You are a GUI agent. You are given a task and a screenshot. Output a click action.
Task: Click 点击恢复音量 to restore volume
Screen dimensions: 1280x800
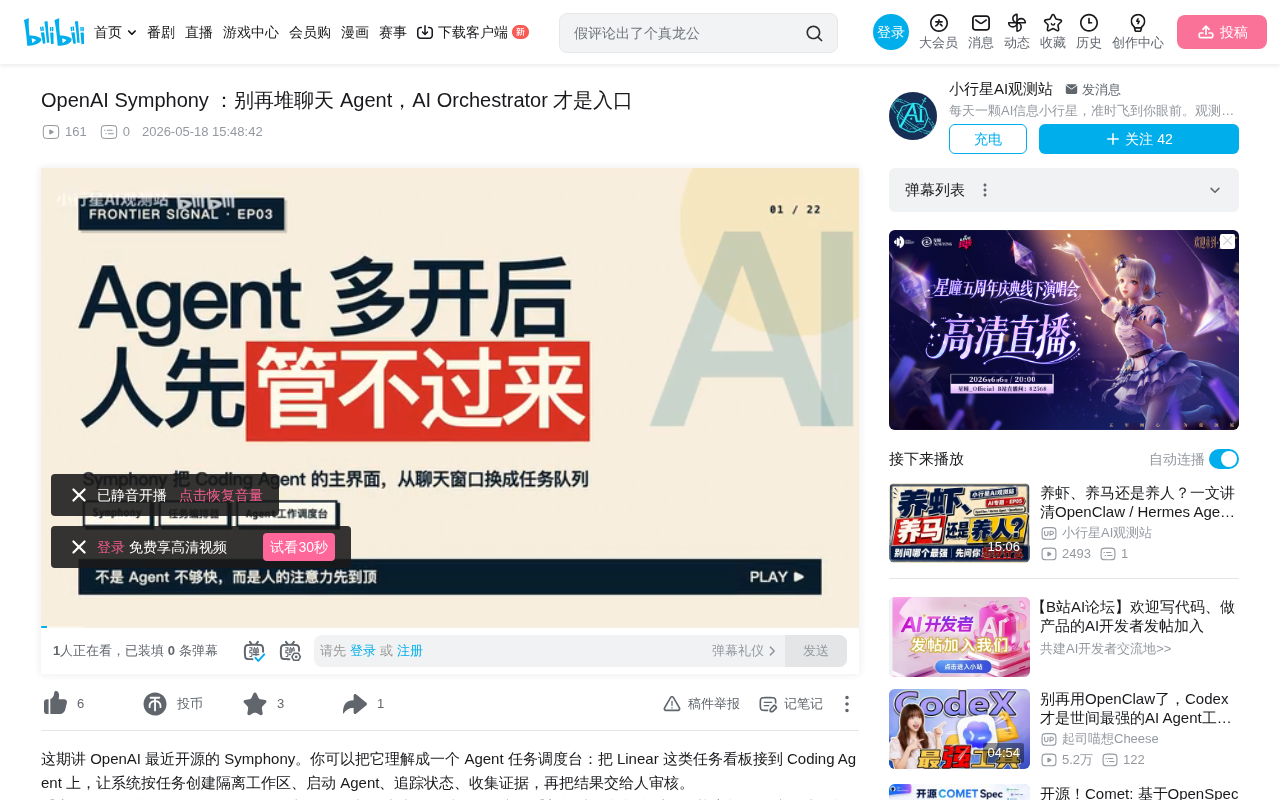click(x=221, y=495)
